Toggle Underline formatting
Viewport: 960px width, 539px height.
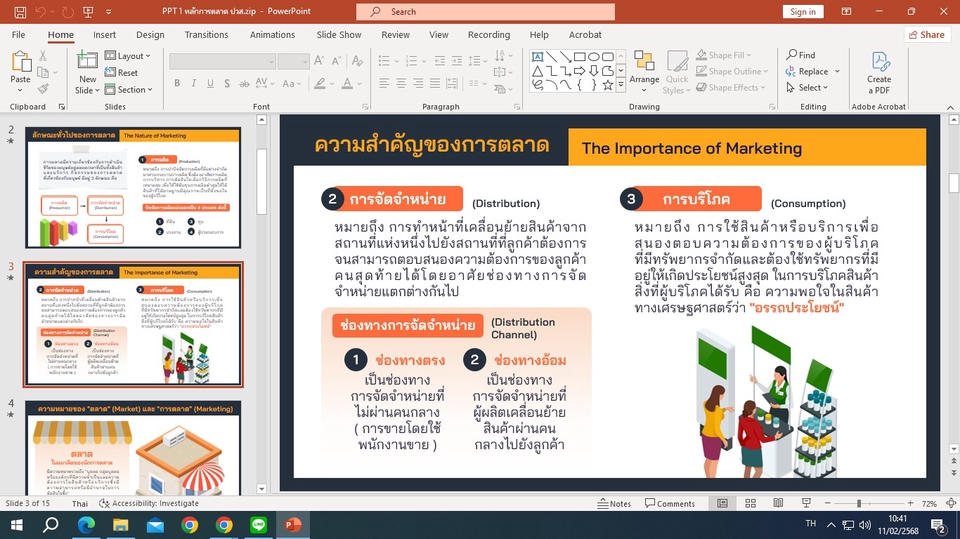click(x=210, y=83)
